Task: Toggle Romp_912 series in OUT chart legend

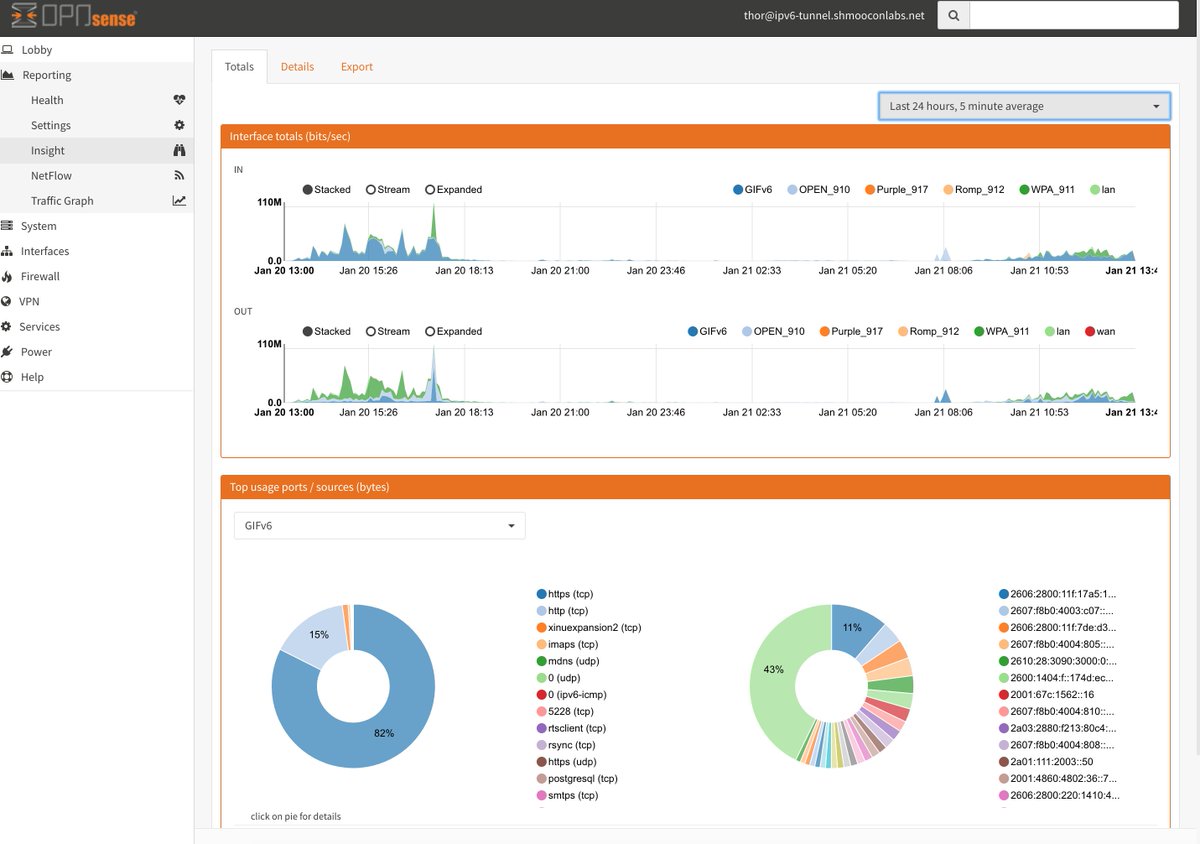Action: pos(927,331)
